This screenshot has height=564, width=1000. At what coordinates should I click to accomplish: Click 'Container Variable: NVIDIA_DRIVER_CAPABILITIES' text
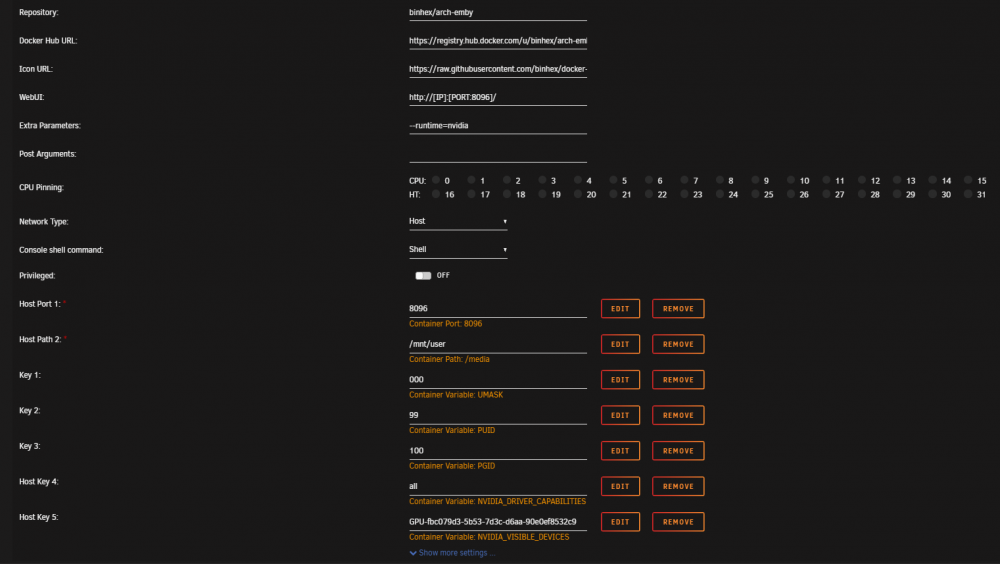(497, 501)
